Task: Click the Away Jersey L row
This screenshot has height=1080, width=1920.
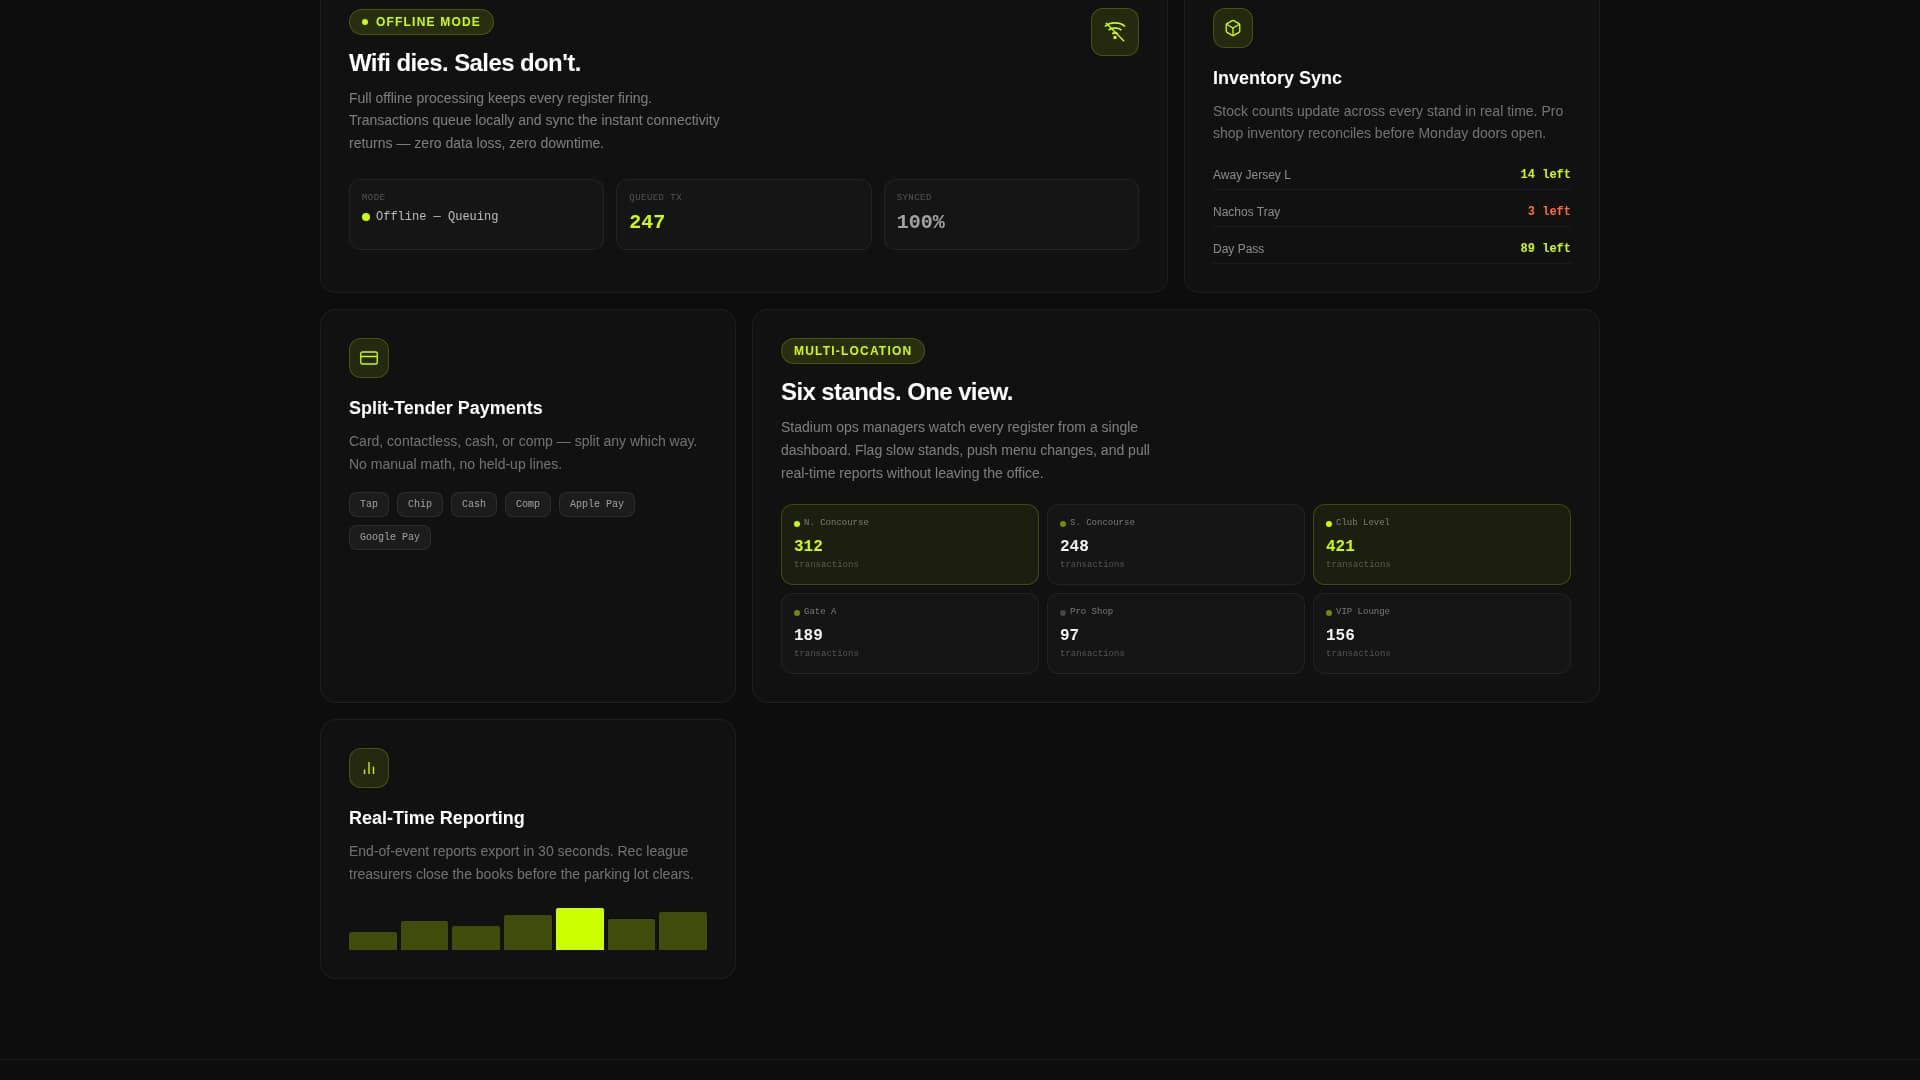Action: [1392, 175]
